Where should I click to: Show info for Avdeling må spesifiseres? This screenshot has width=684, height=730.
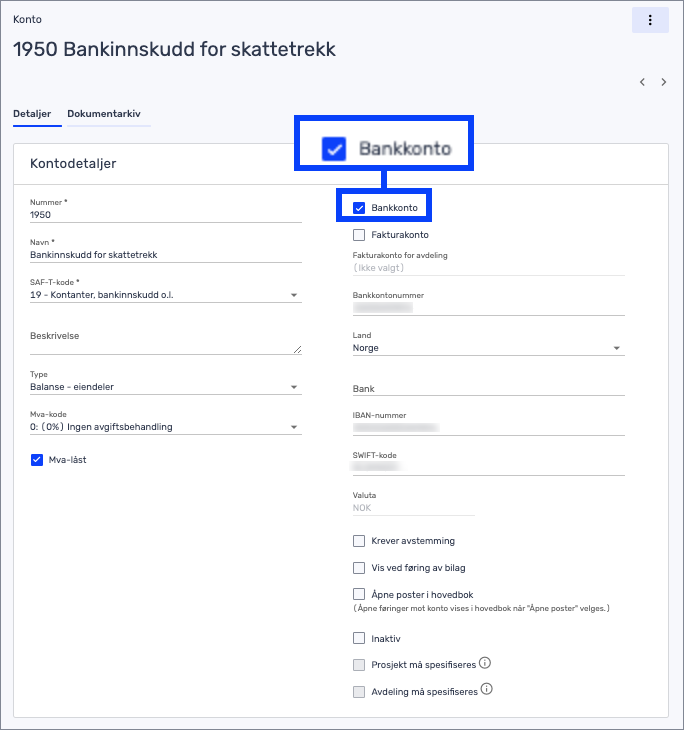[487, 689]
